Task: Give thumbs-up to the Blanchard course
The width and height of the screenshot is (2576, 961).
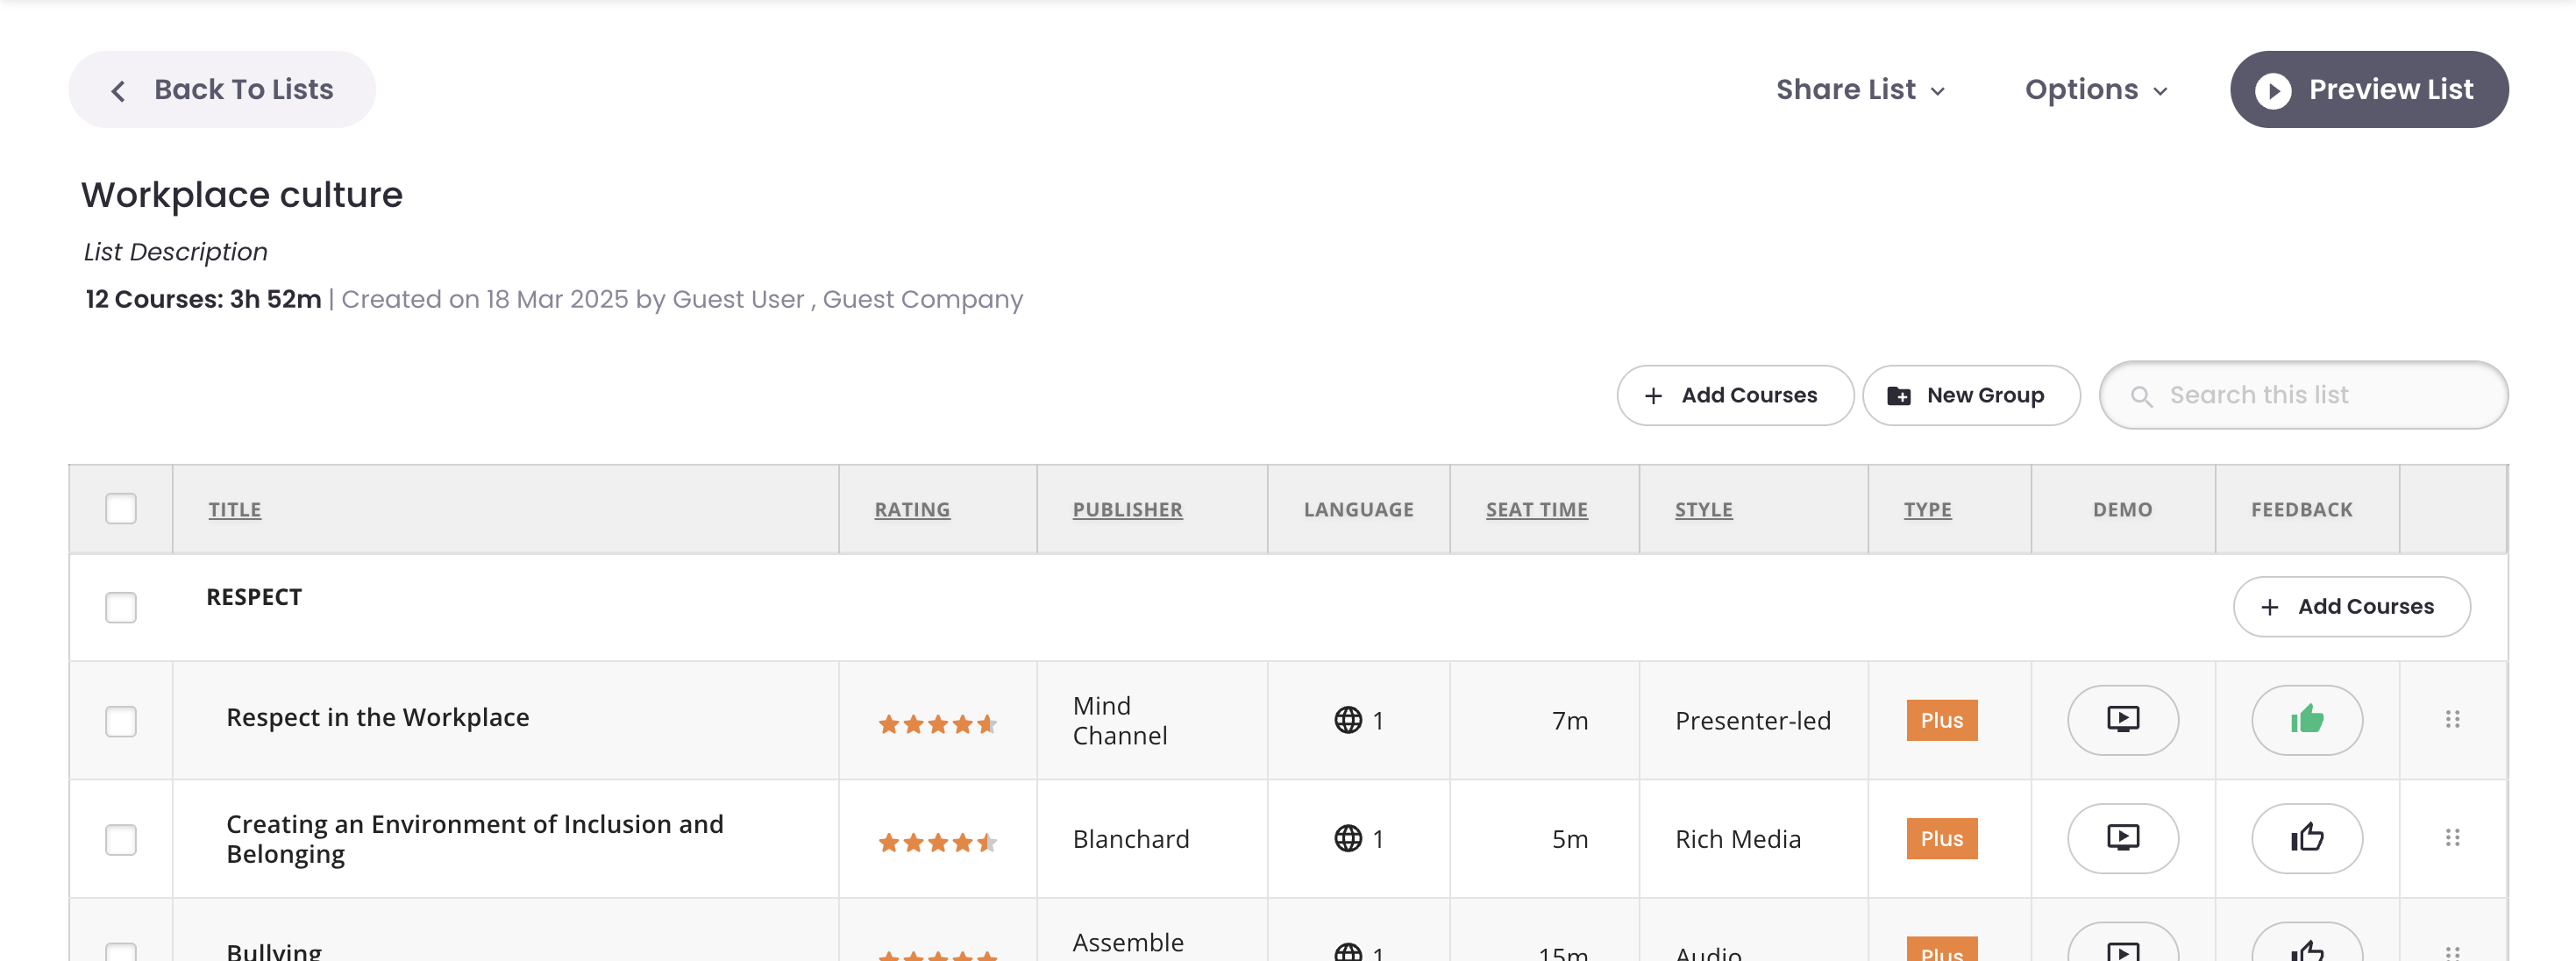Action: (x=2306, y=838)
